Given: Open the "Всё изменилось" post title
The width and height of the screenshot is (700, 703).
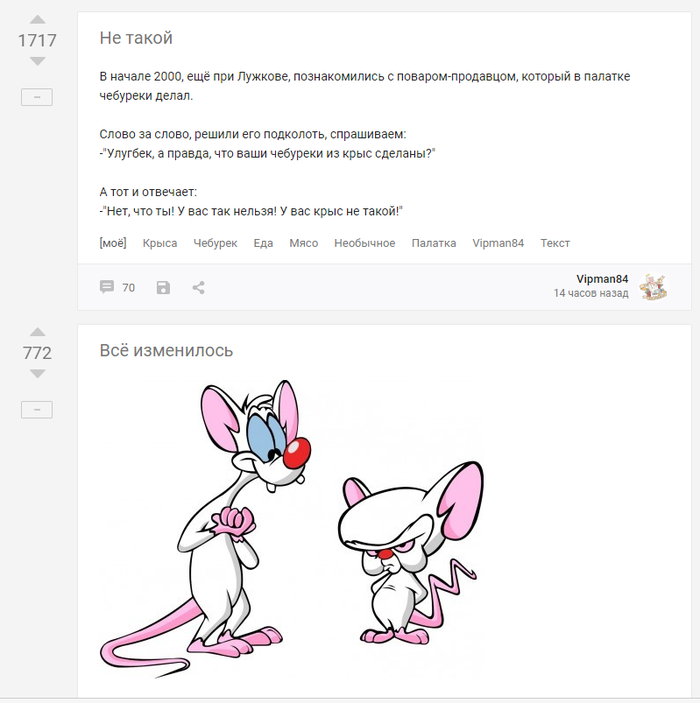Looking at the screenshot, I should coord(166,351).
